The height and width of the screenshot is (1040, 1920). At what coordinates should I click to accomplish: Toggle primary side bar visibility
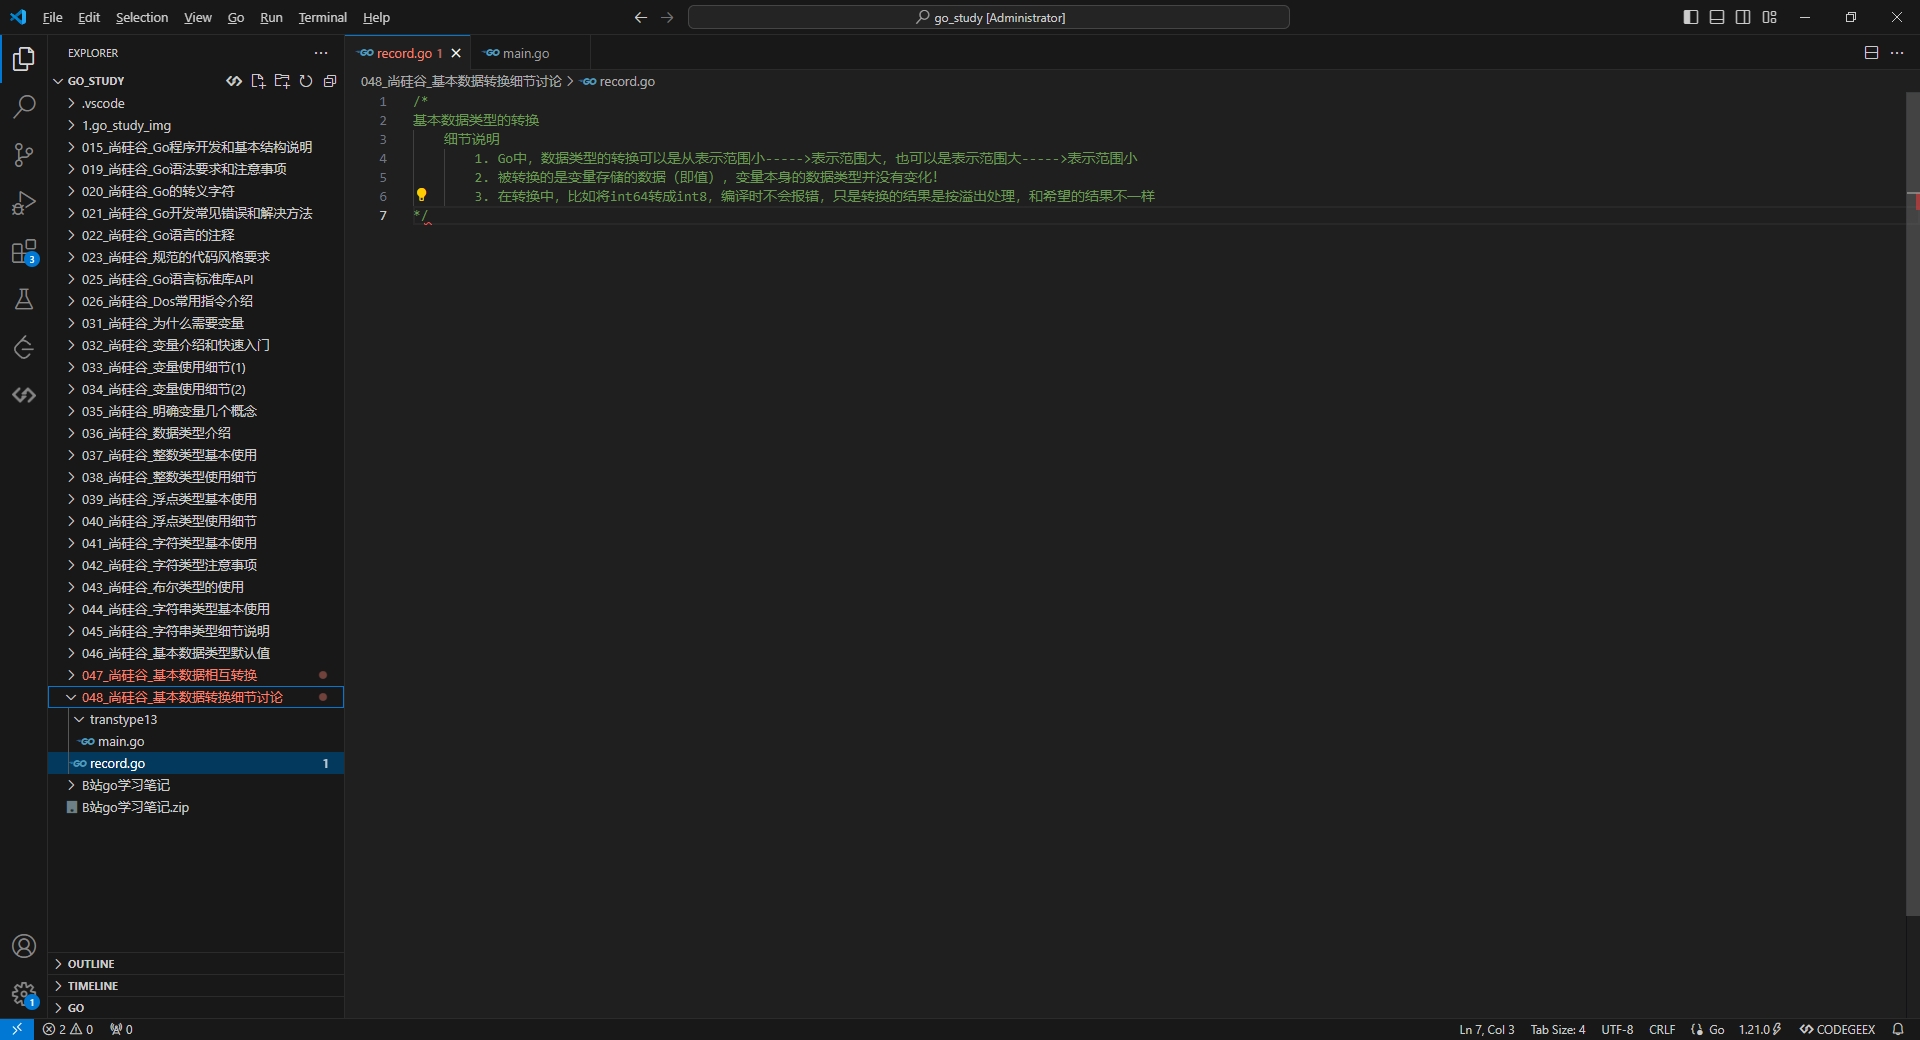[1691, 17]
